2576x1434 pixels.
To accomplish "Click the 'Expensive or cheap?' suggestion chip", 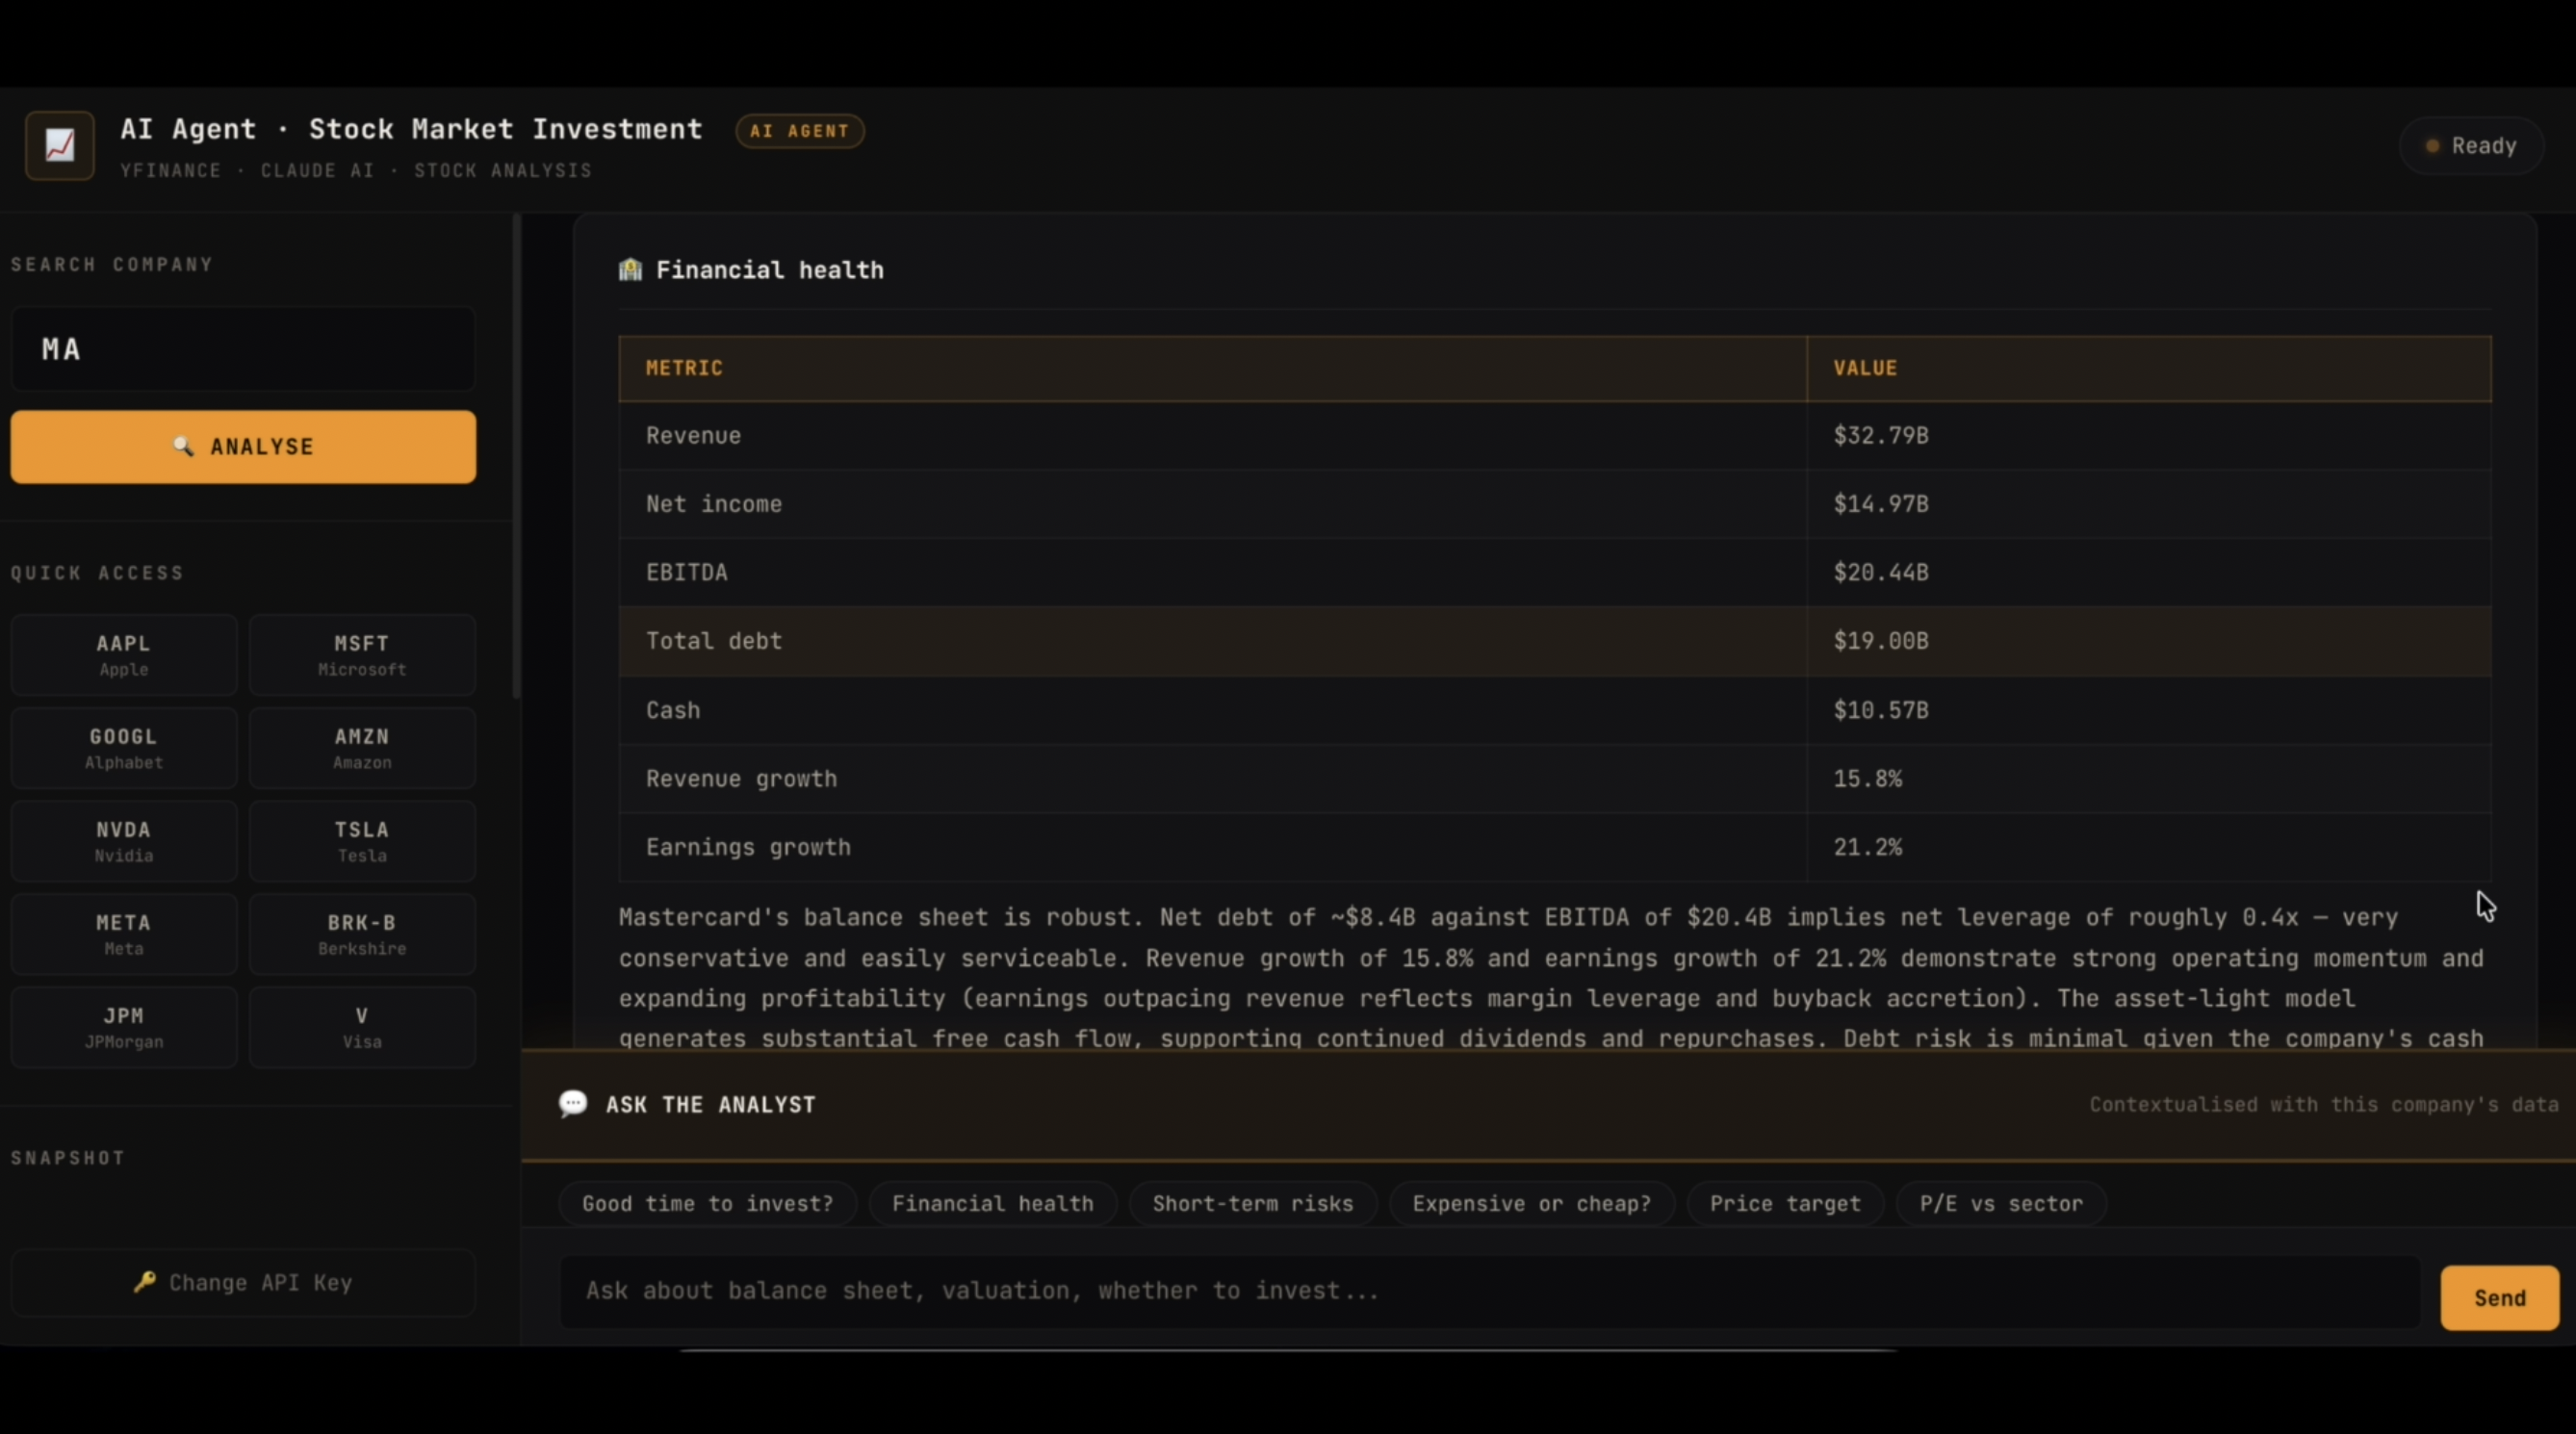I will [x=1532, y=1203].
